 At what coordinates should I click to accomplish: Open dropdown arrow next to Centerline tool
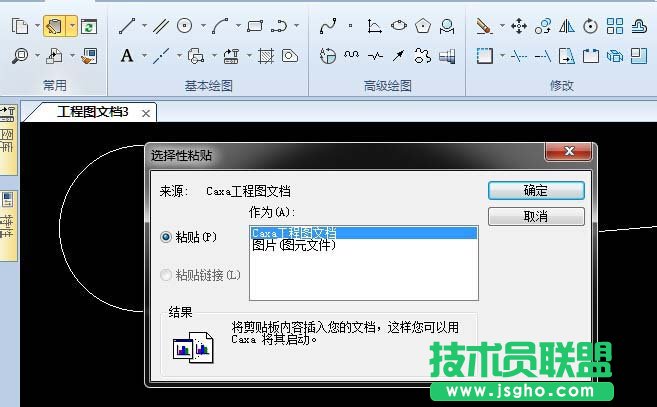(178, 55)
